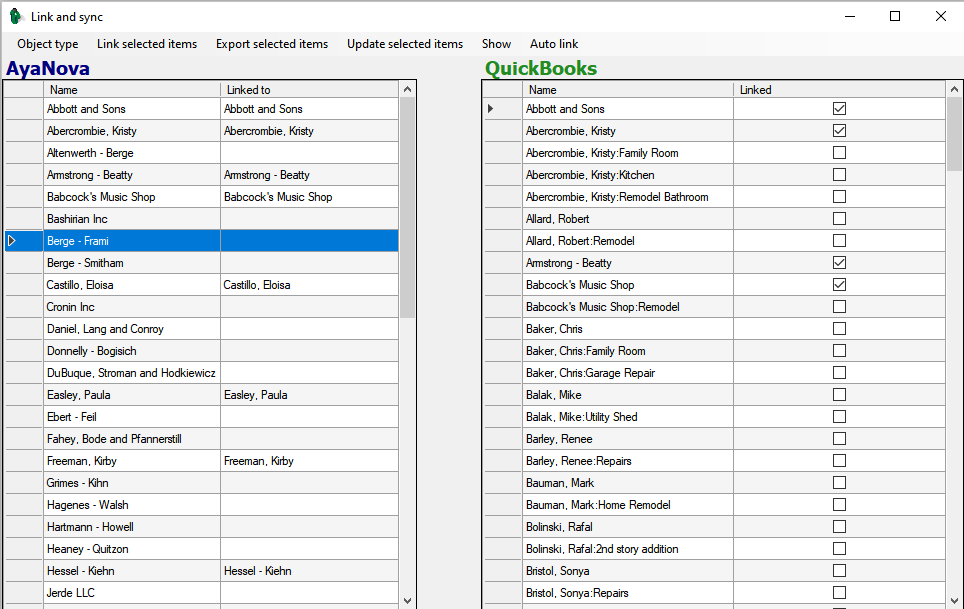Click the scroll-up arrow on the QuickBooks list

click(953, 88)
